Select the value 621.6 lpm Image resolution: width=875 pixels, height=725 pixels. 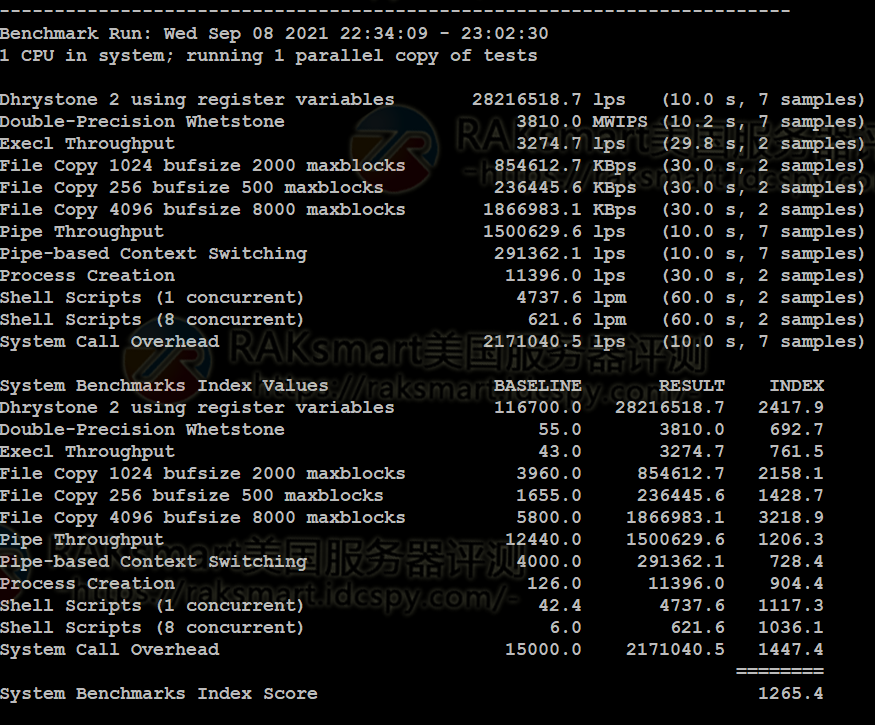tap(576, 320)
